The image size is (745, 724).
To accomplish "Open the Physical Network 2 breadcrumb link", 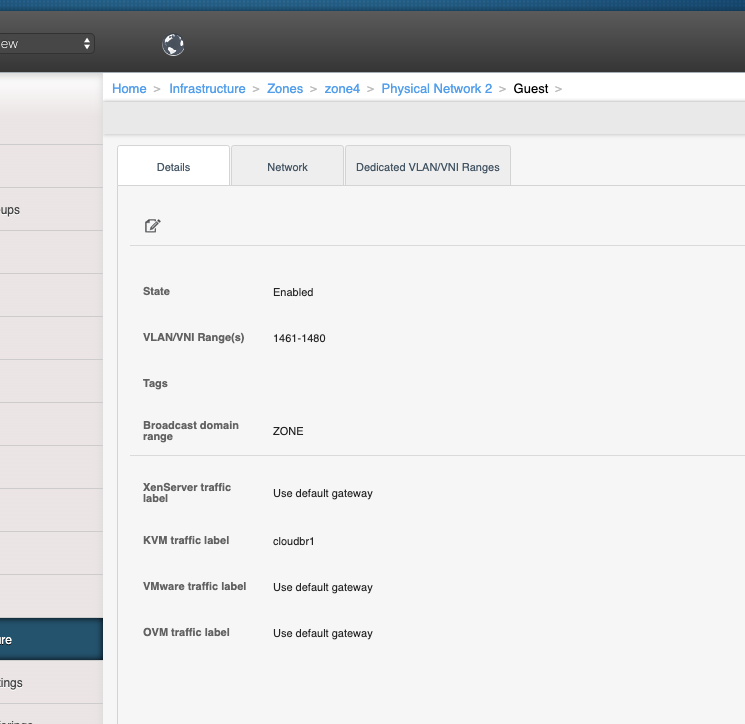I will pos(437,89).
